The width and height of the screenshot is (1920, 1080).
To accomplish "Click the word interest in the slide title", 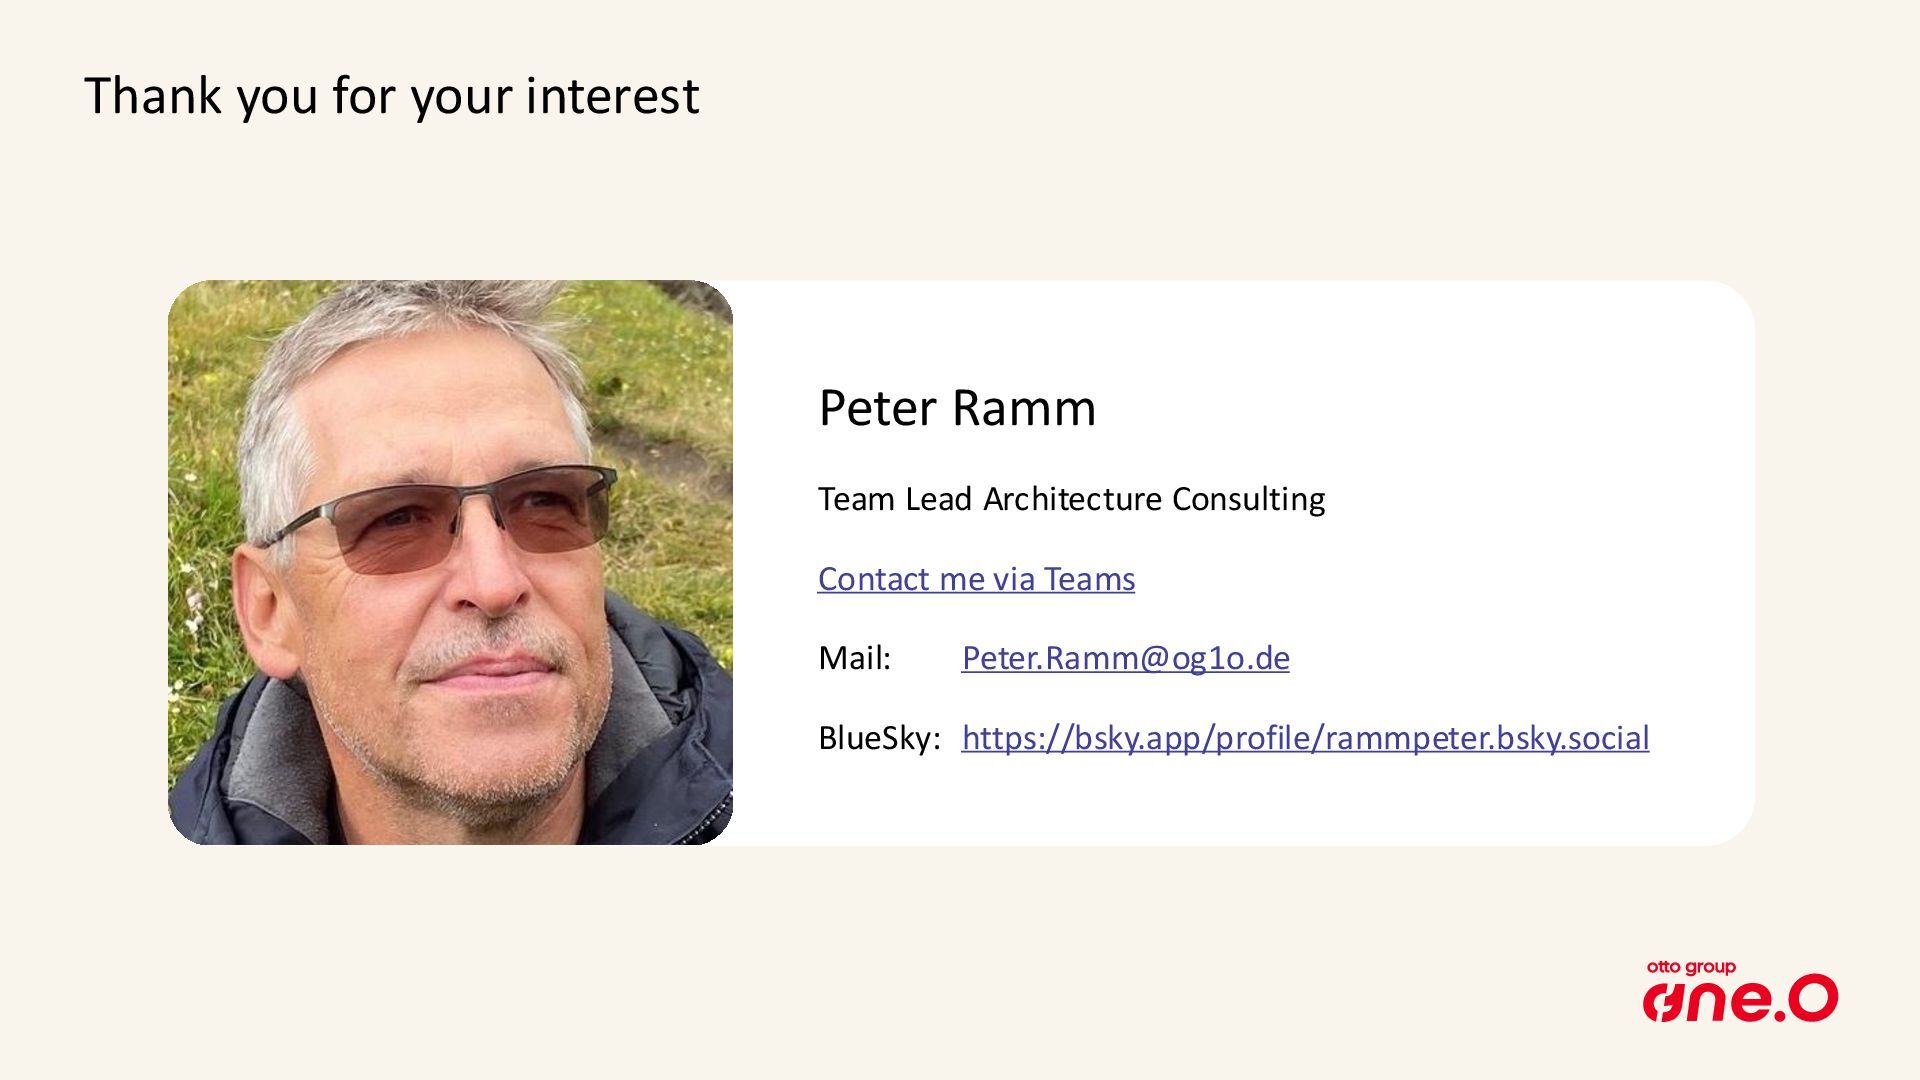I will click(612, 96).
